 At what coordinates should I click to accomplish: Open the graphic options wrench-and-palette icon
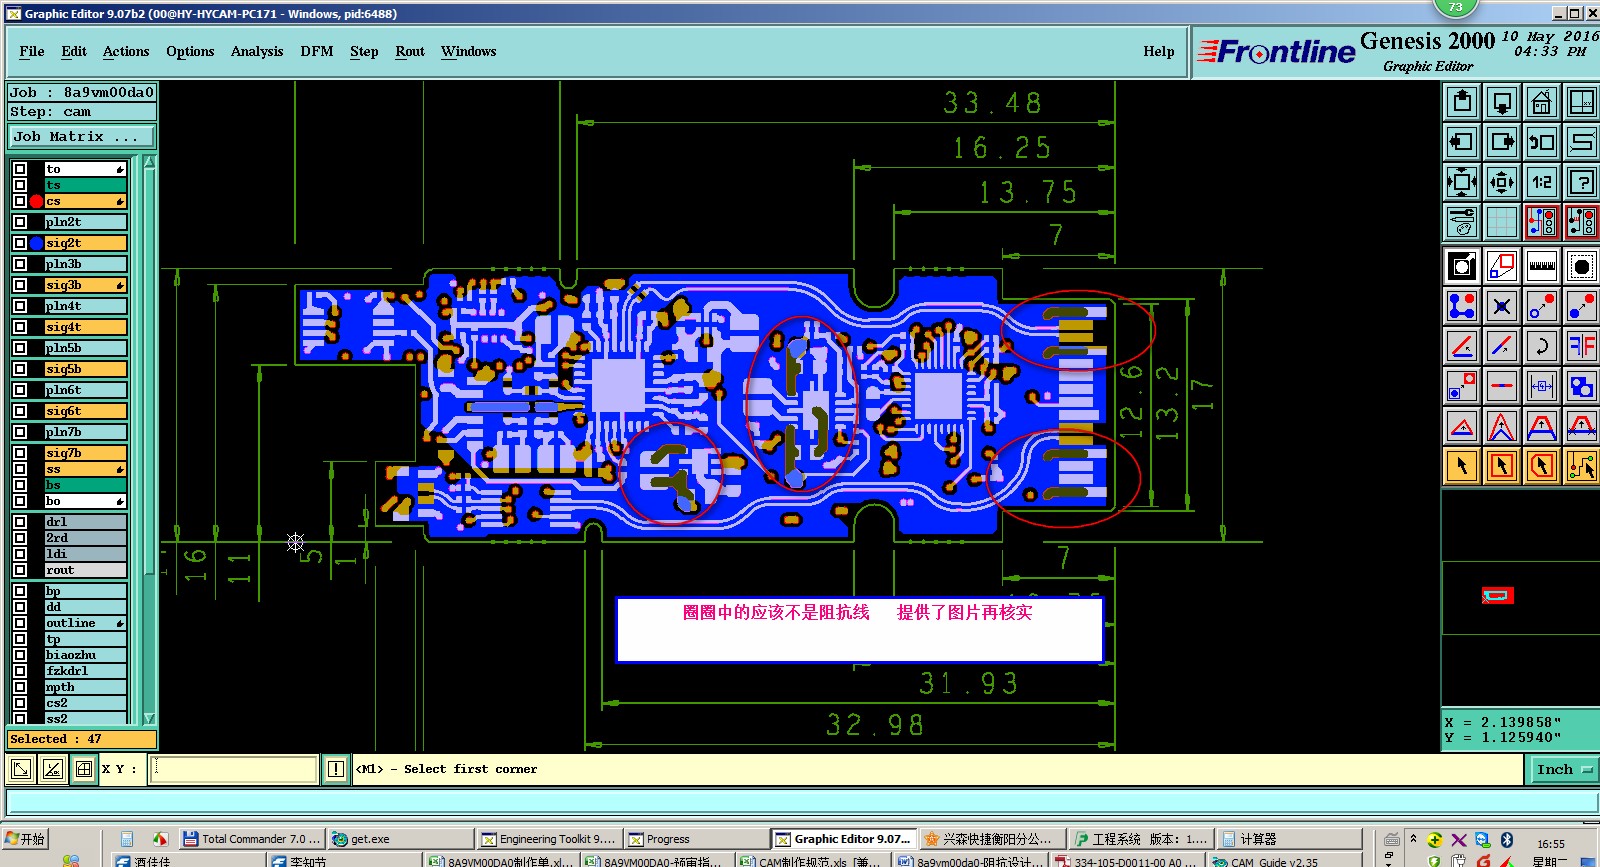pyautogui.click(x=1462, y=222)
